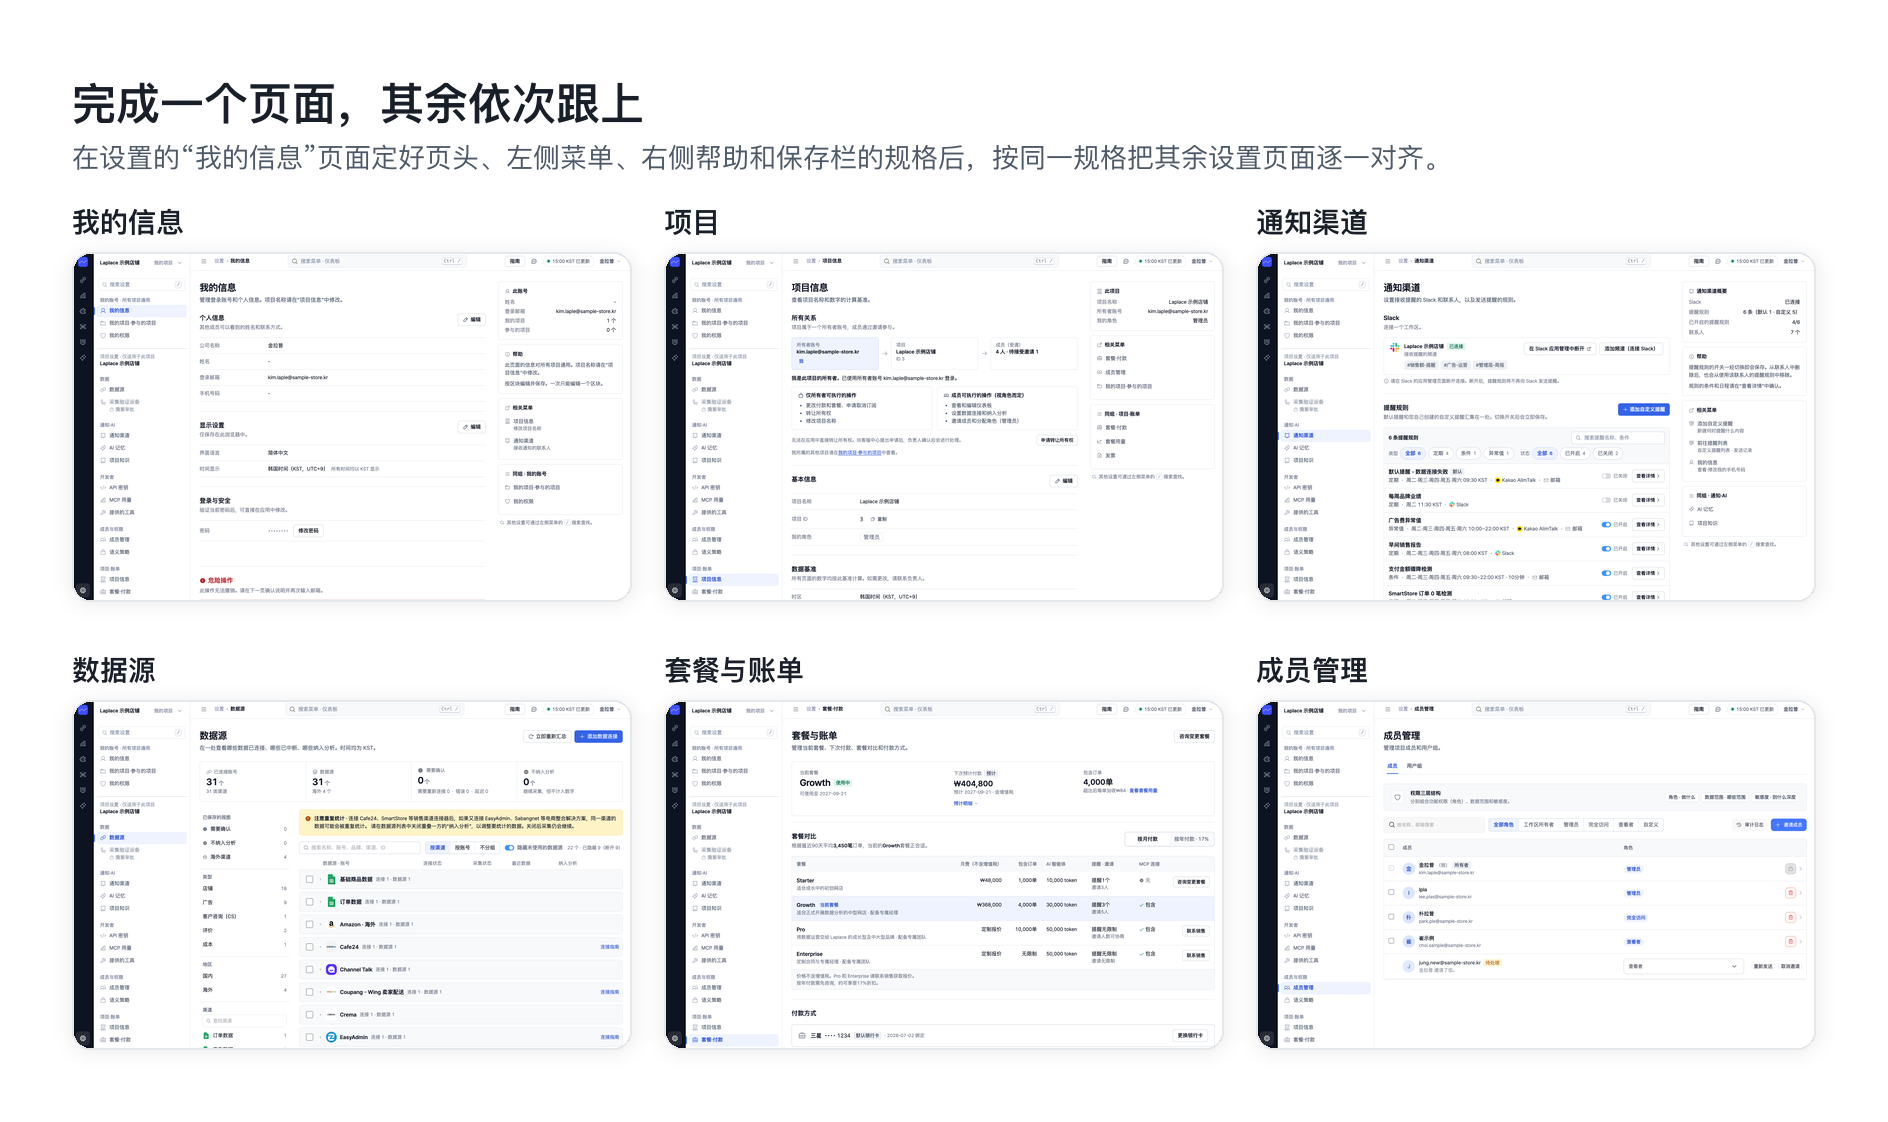Click 添加自定义提醒 button in 通知渠道 panel
The image size is (1888, 1122).
click(1644, 409)
